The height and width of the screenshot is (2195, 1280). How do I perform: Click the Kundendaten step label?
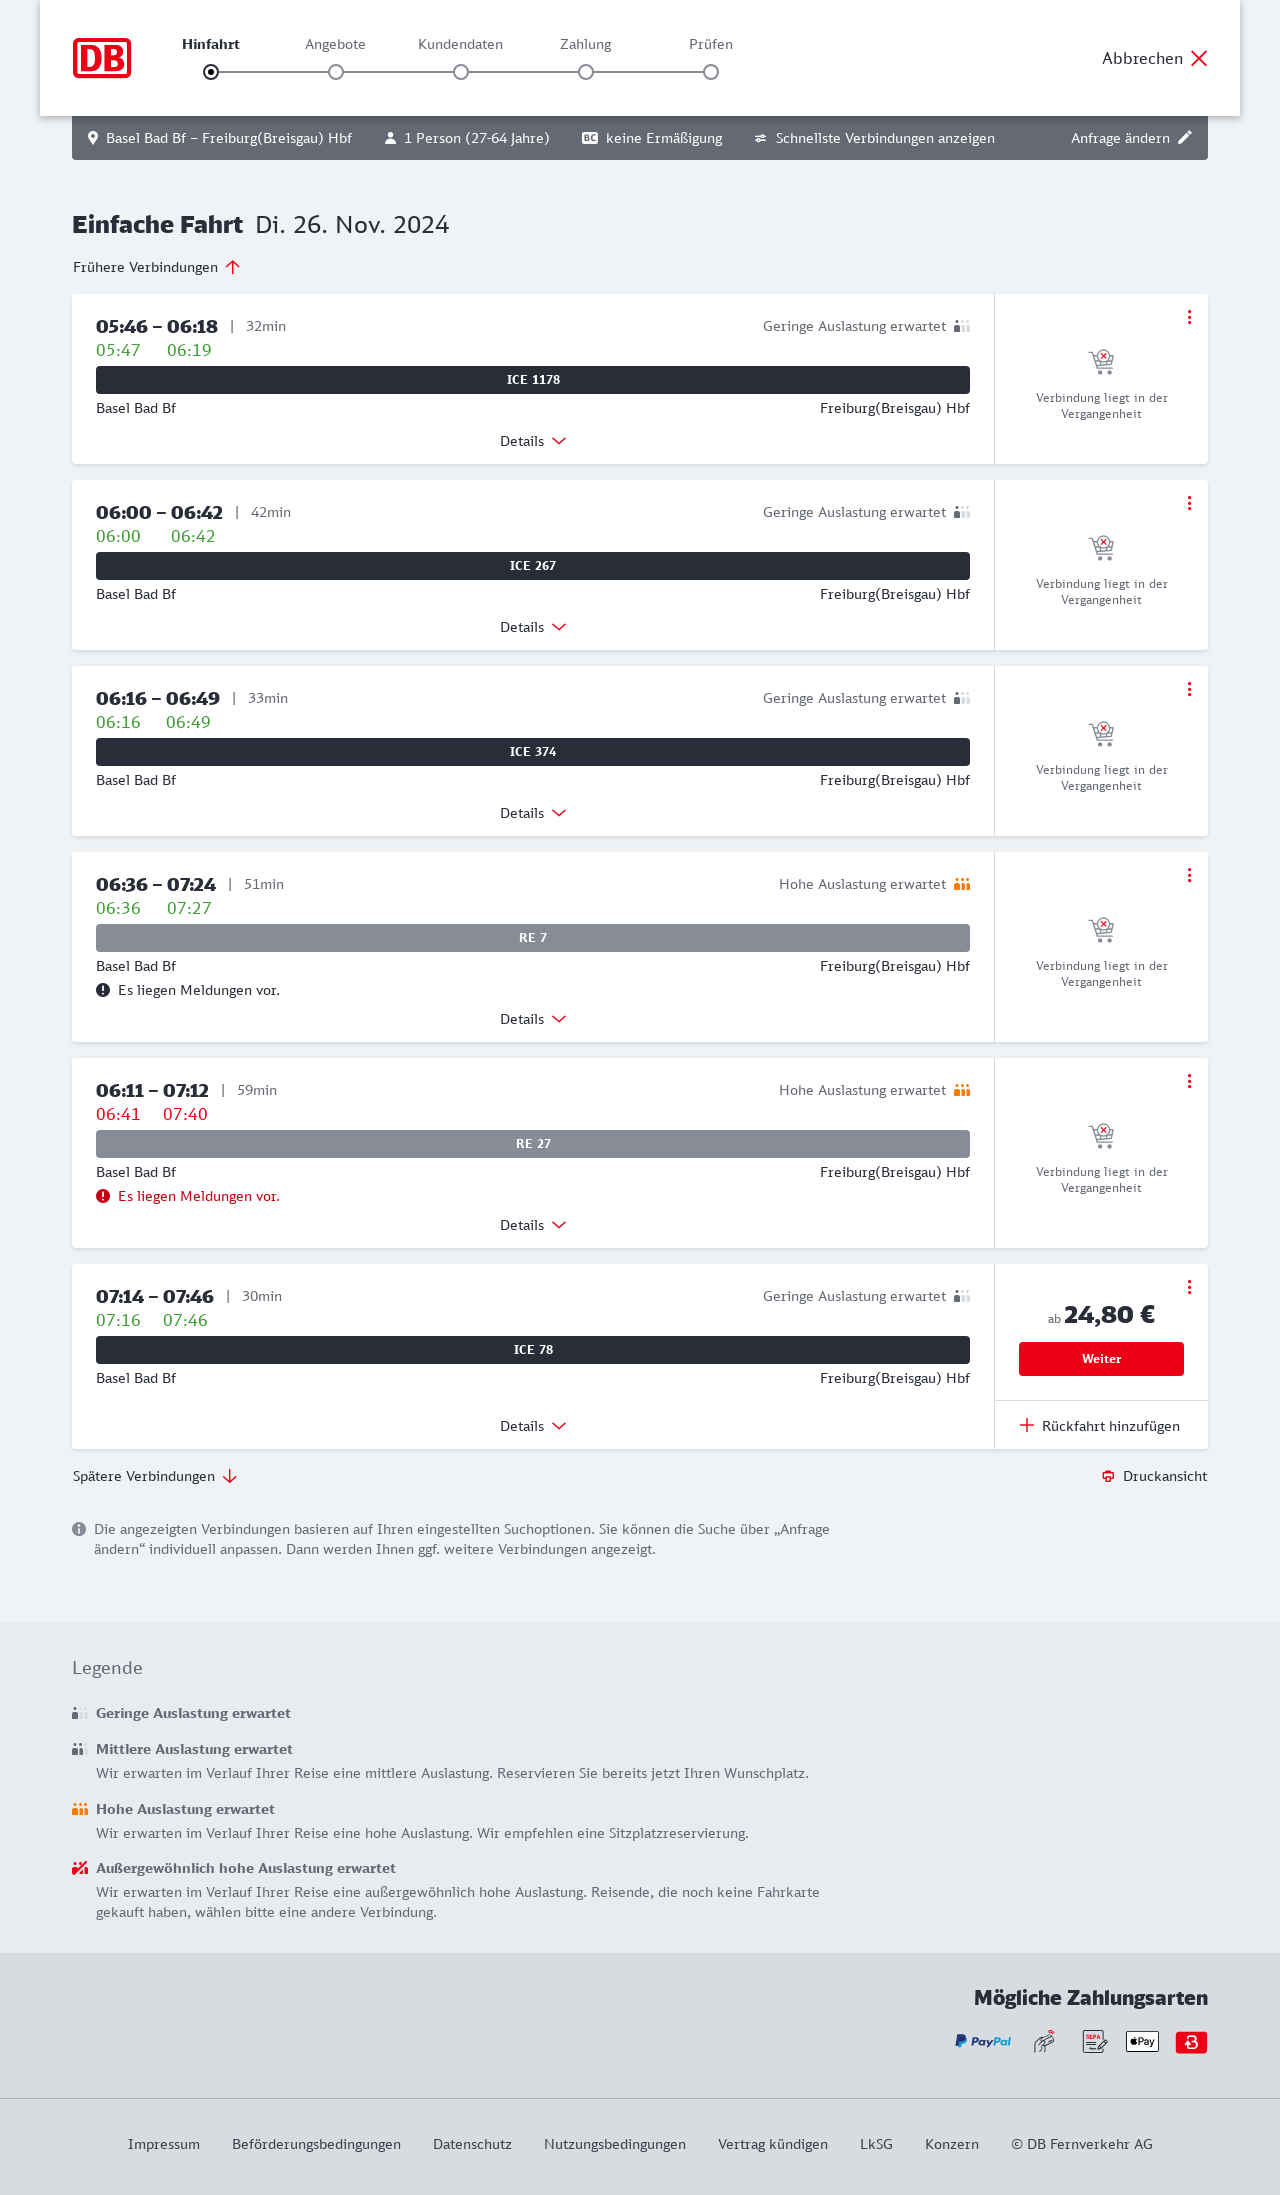point(460,44)
